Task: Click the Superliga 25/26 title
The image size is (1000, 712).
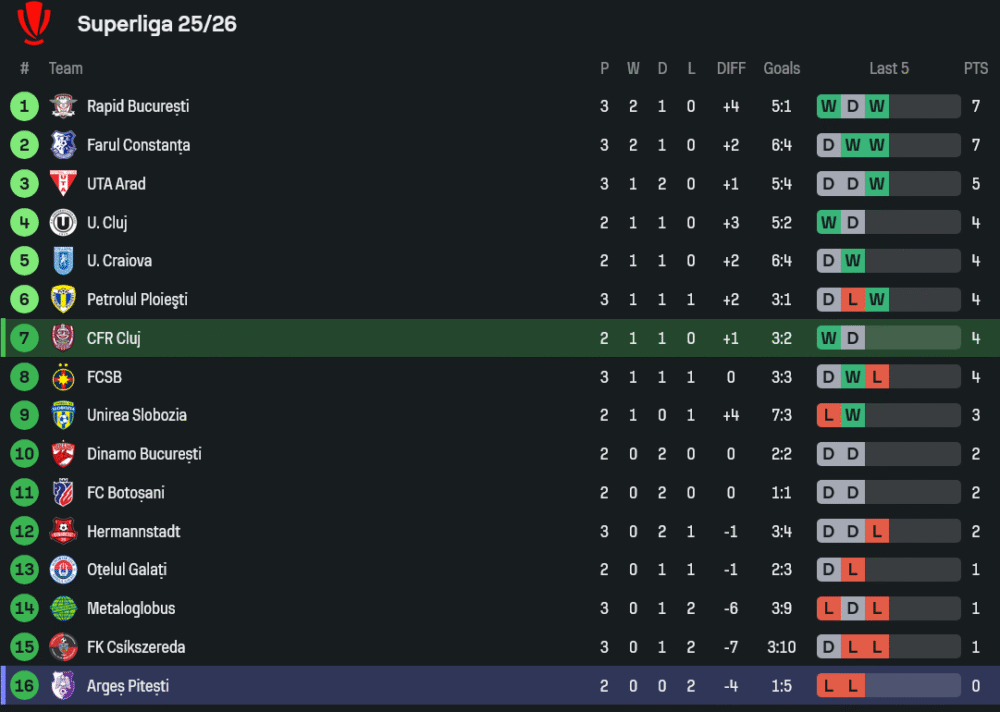Action: click(x=157, y=24)
